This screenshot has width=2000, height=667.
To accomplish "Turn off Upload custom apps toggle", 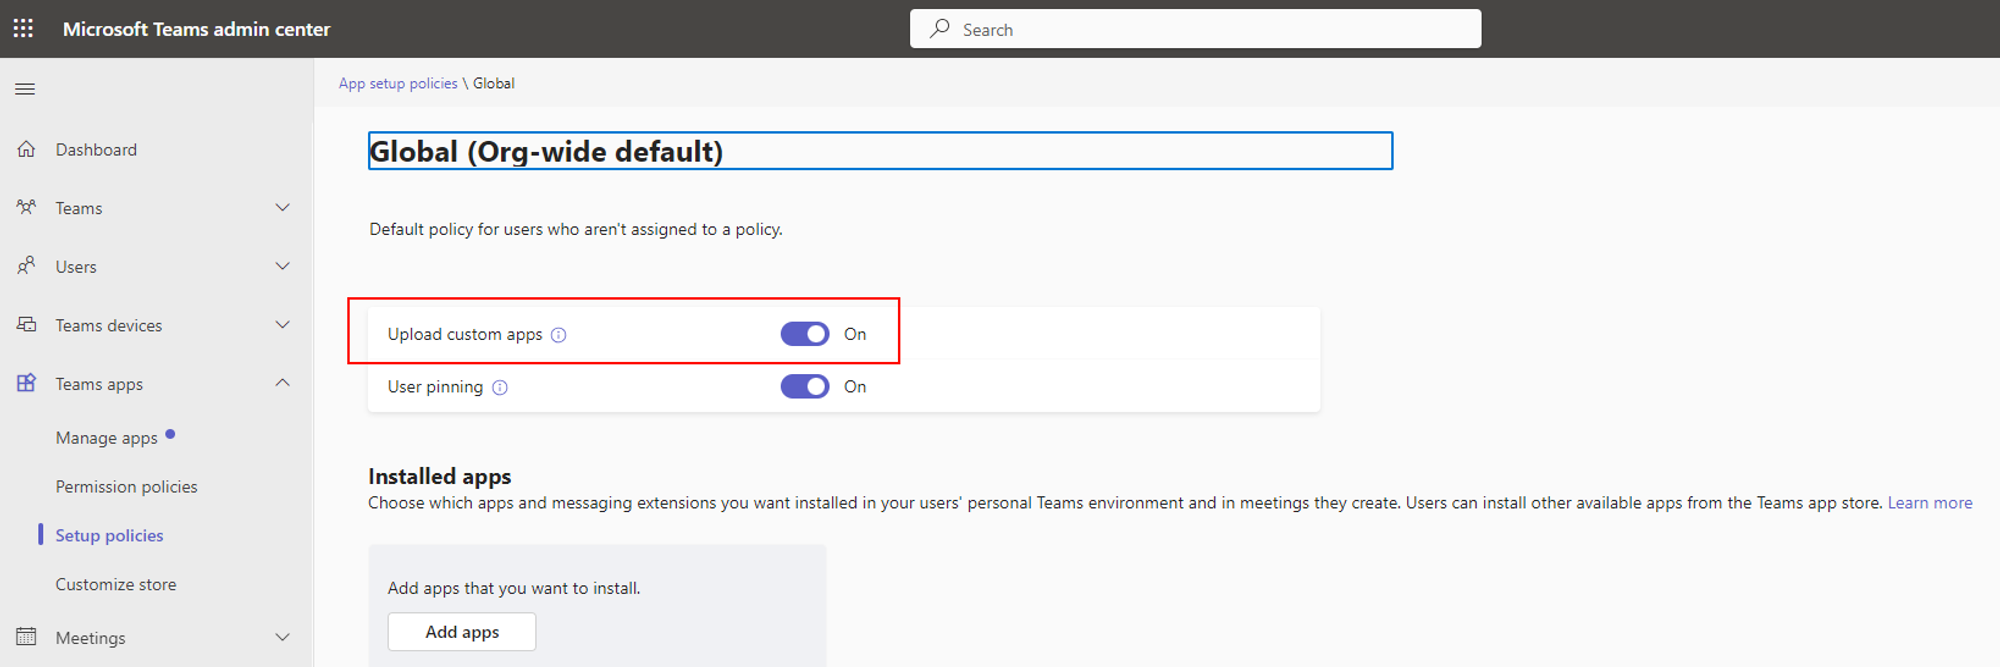I will [x=805, y=334].
